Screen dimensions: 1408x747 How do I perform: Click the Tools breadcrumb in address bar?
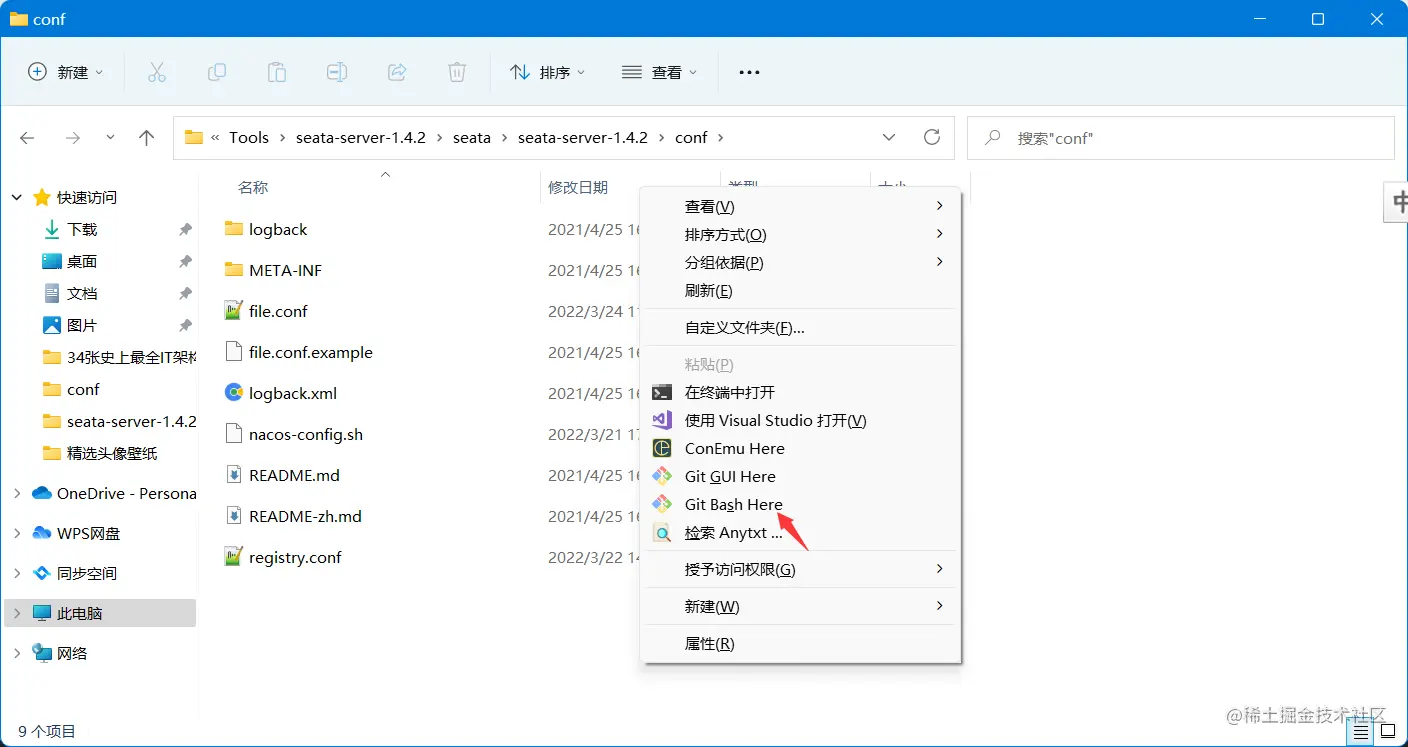(x=249, y=137)
